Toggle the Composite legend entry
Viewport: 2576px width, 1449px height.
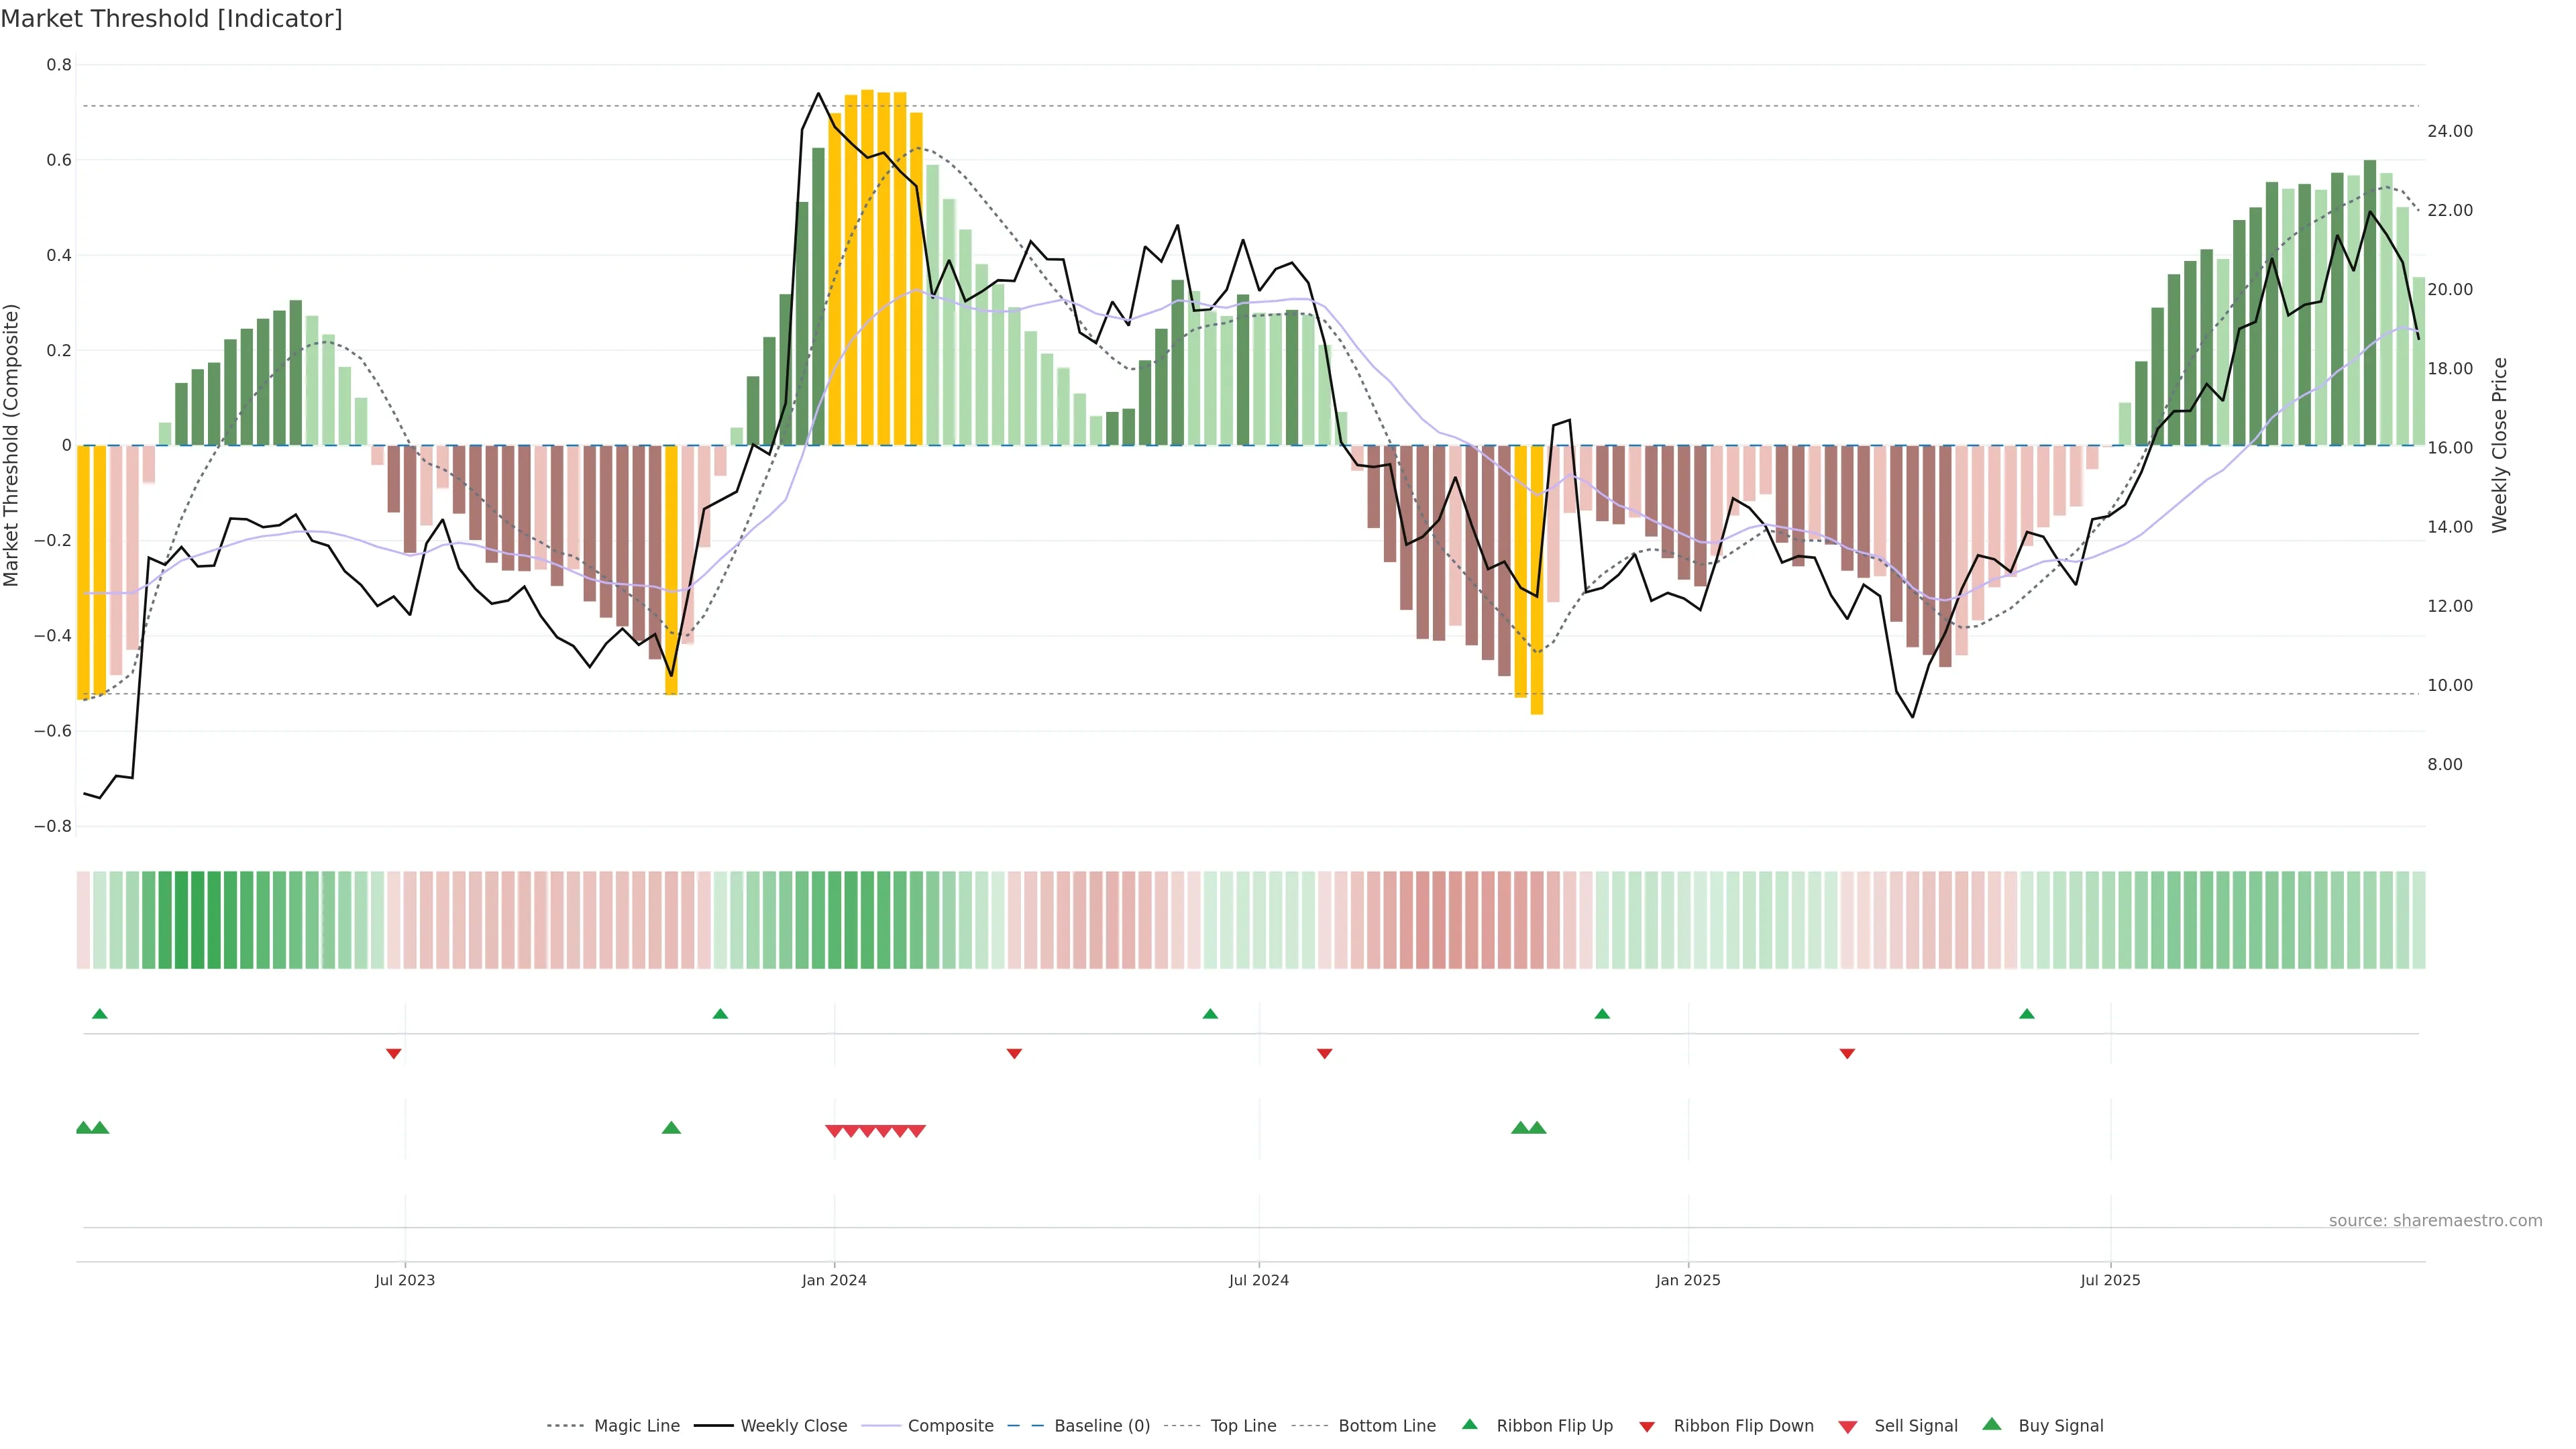[950, 1426]
